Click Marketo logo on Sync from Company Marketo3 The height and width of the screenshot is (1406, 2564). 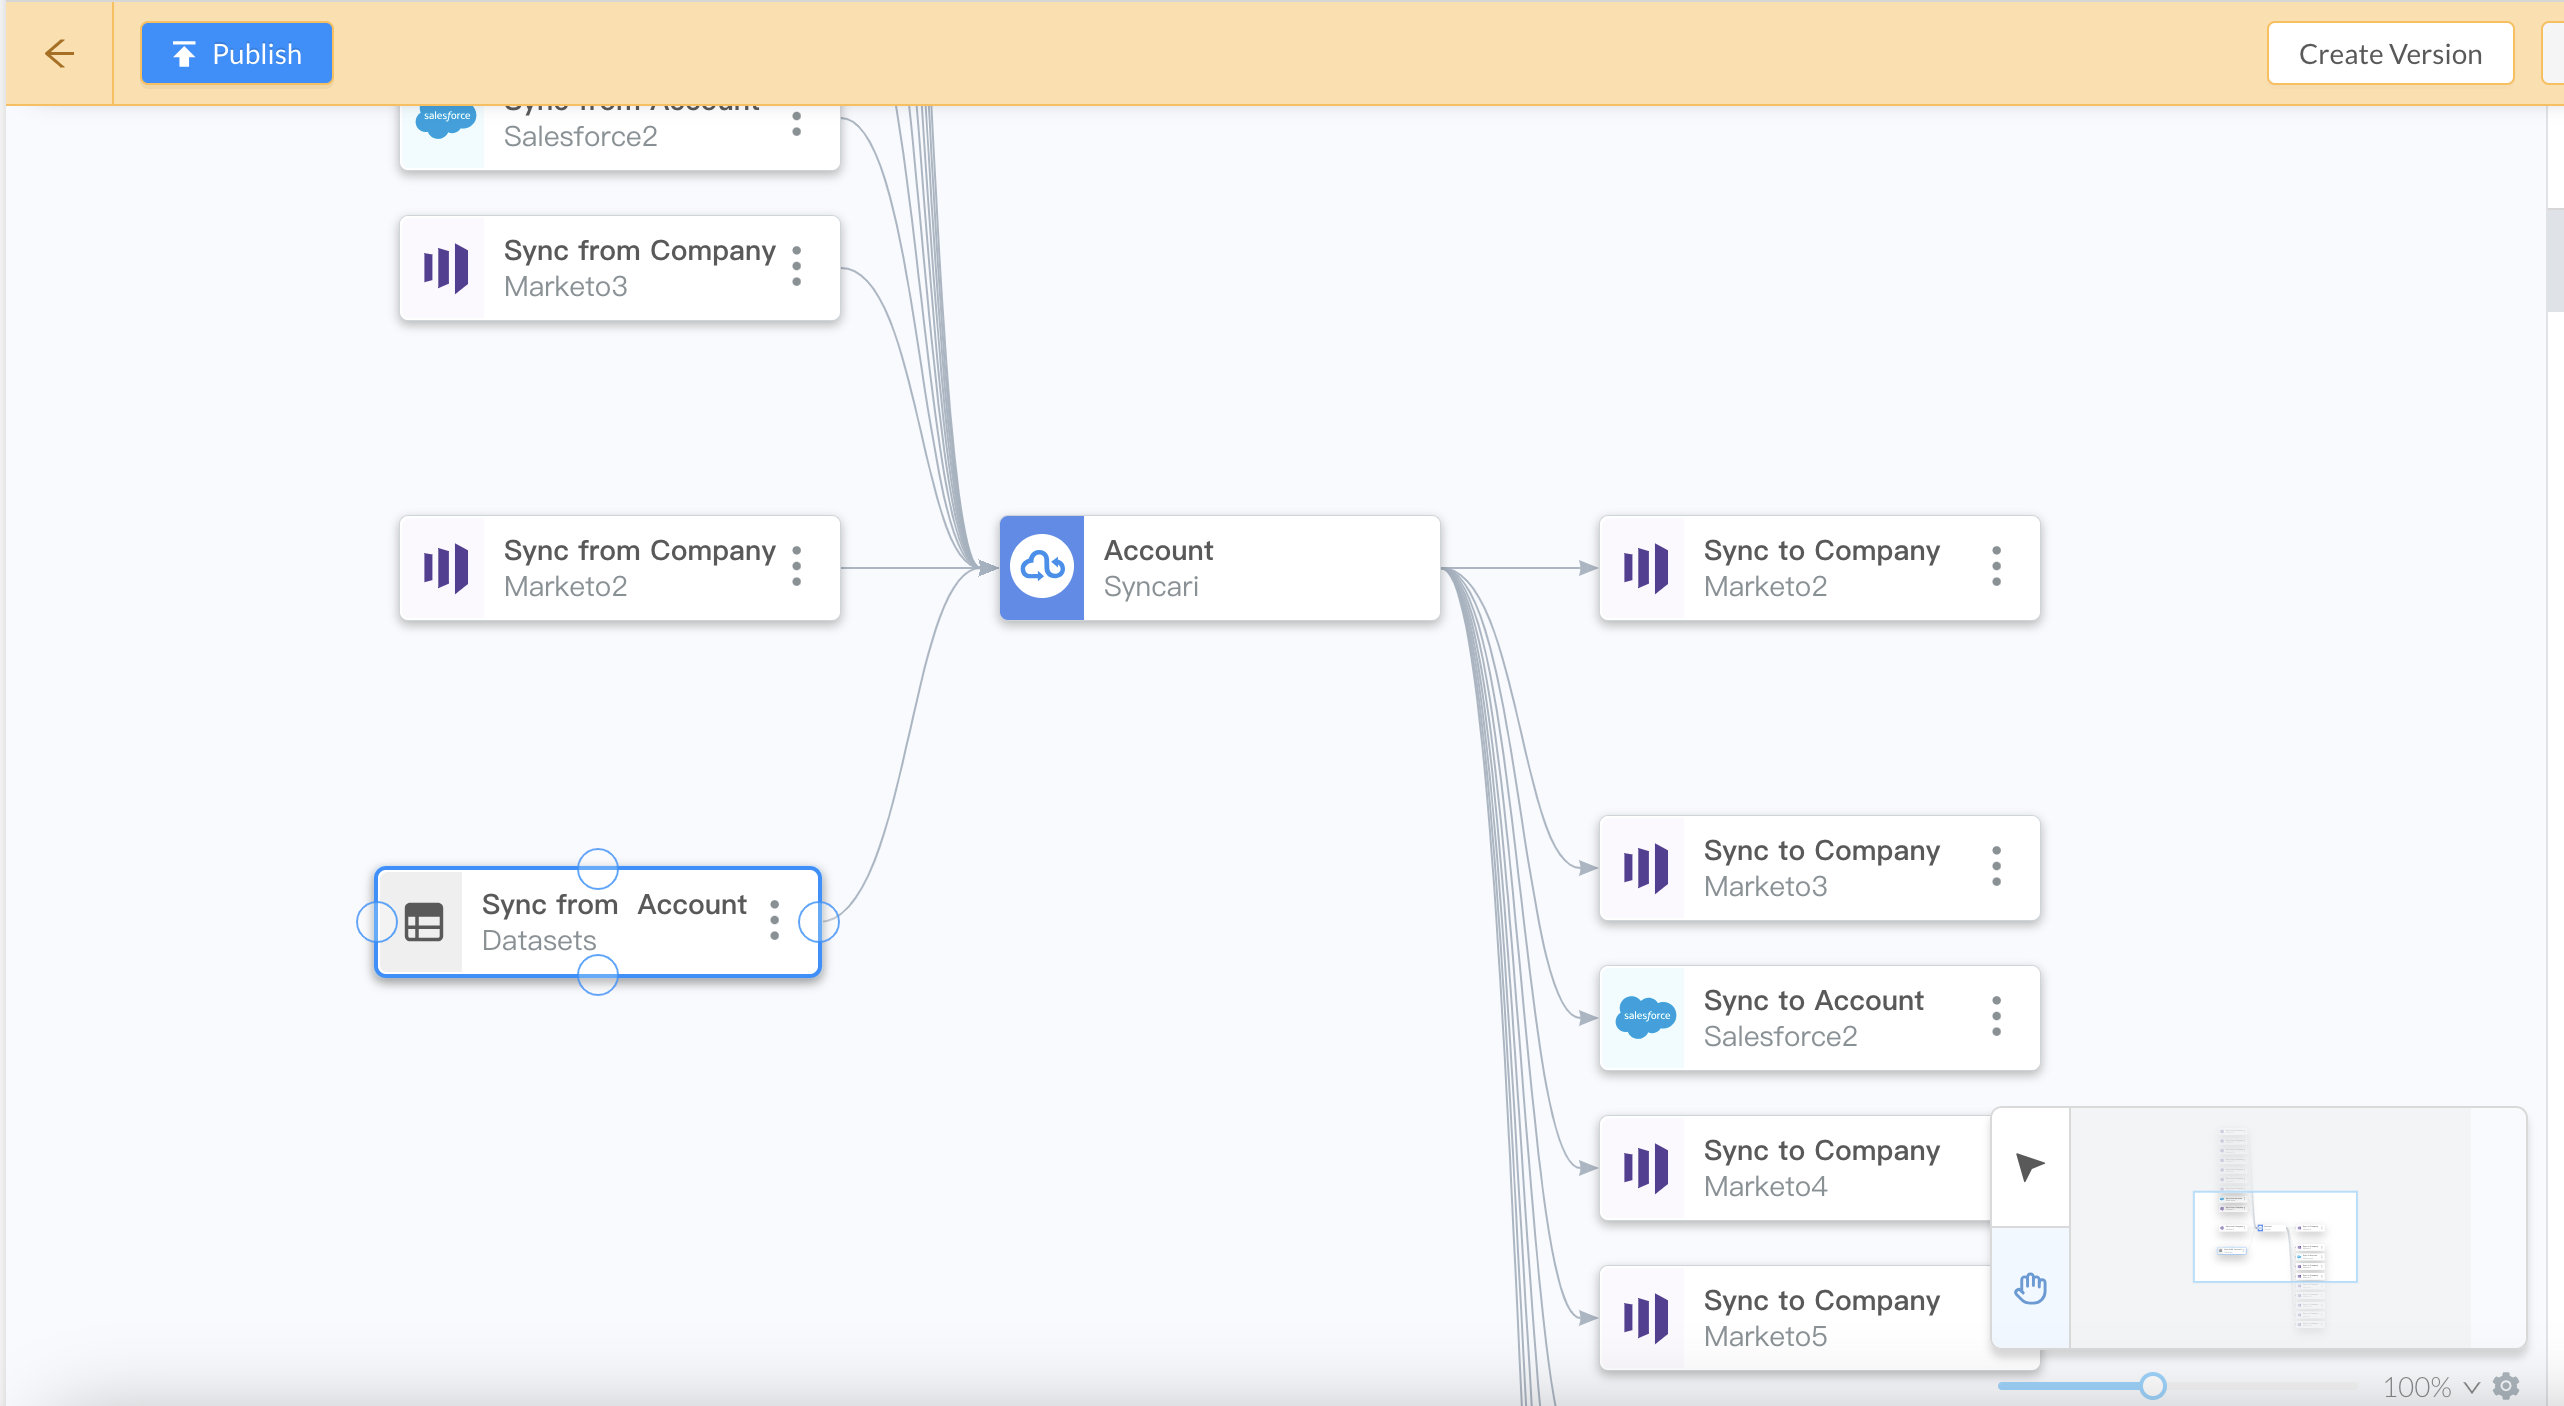445,268
